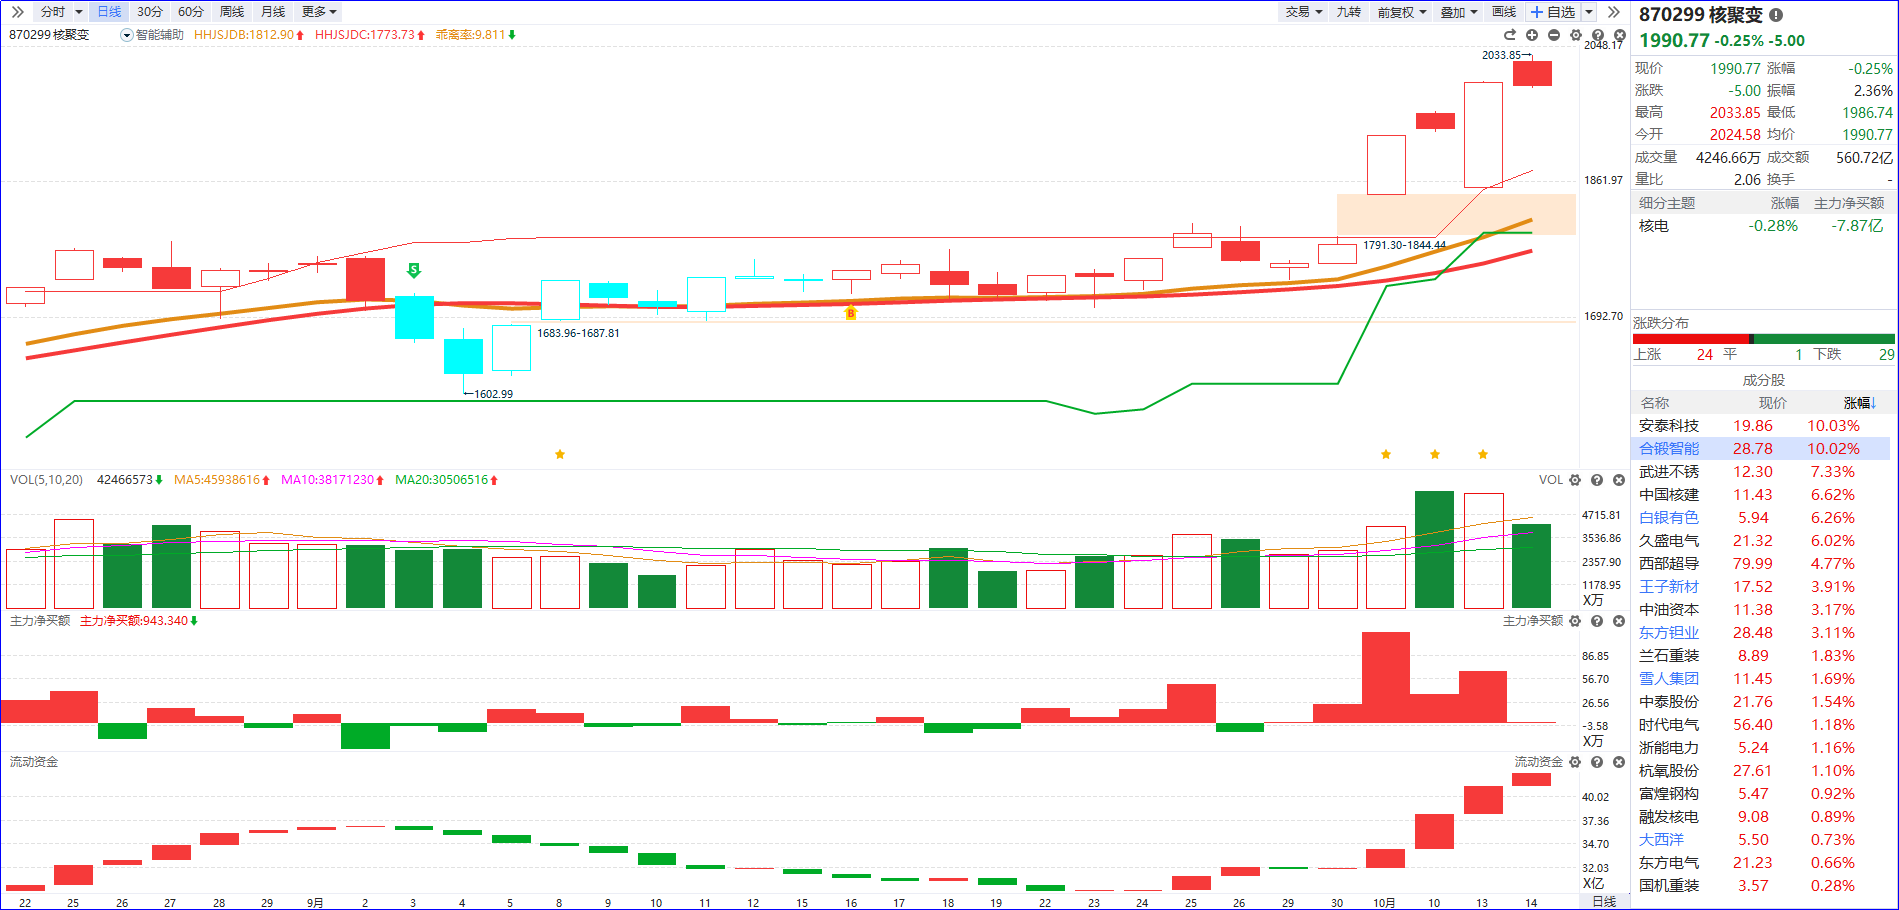This screenshot has height=910, width=1899.
Task: Open the 东方钽业 constituent stock
Action: [1669, 633]
